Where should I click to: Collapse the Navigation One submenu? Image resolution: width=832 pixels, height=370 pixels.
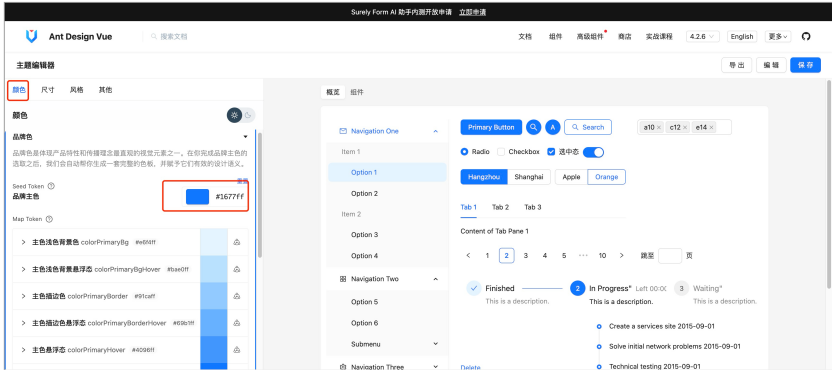click(x=436, y=131)
